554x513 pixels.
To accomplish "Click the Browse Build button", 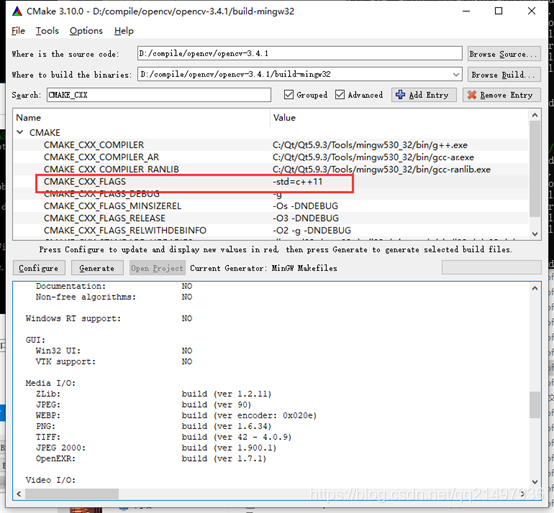I will click(504, 75).
